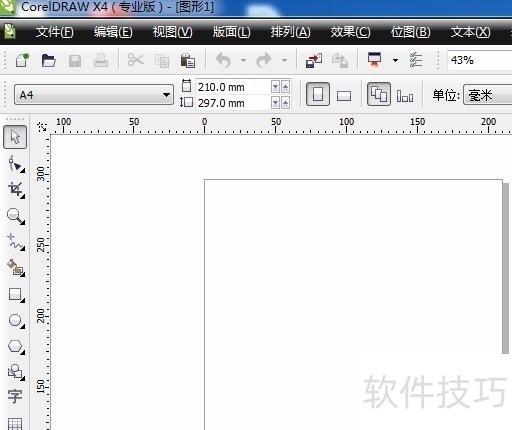Open the Rectangle tool flyout triangle
This screenshot has width=512, height=430.
click(x=23, y=300)
